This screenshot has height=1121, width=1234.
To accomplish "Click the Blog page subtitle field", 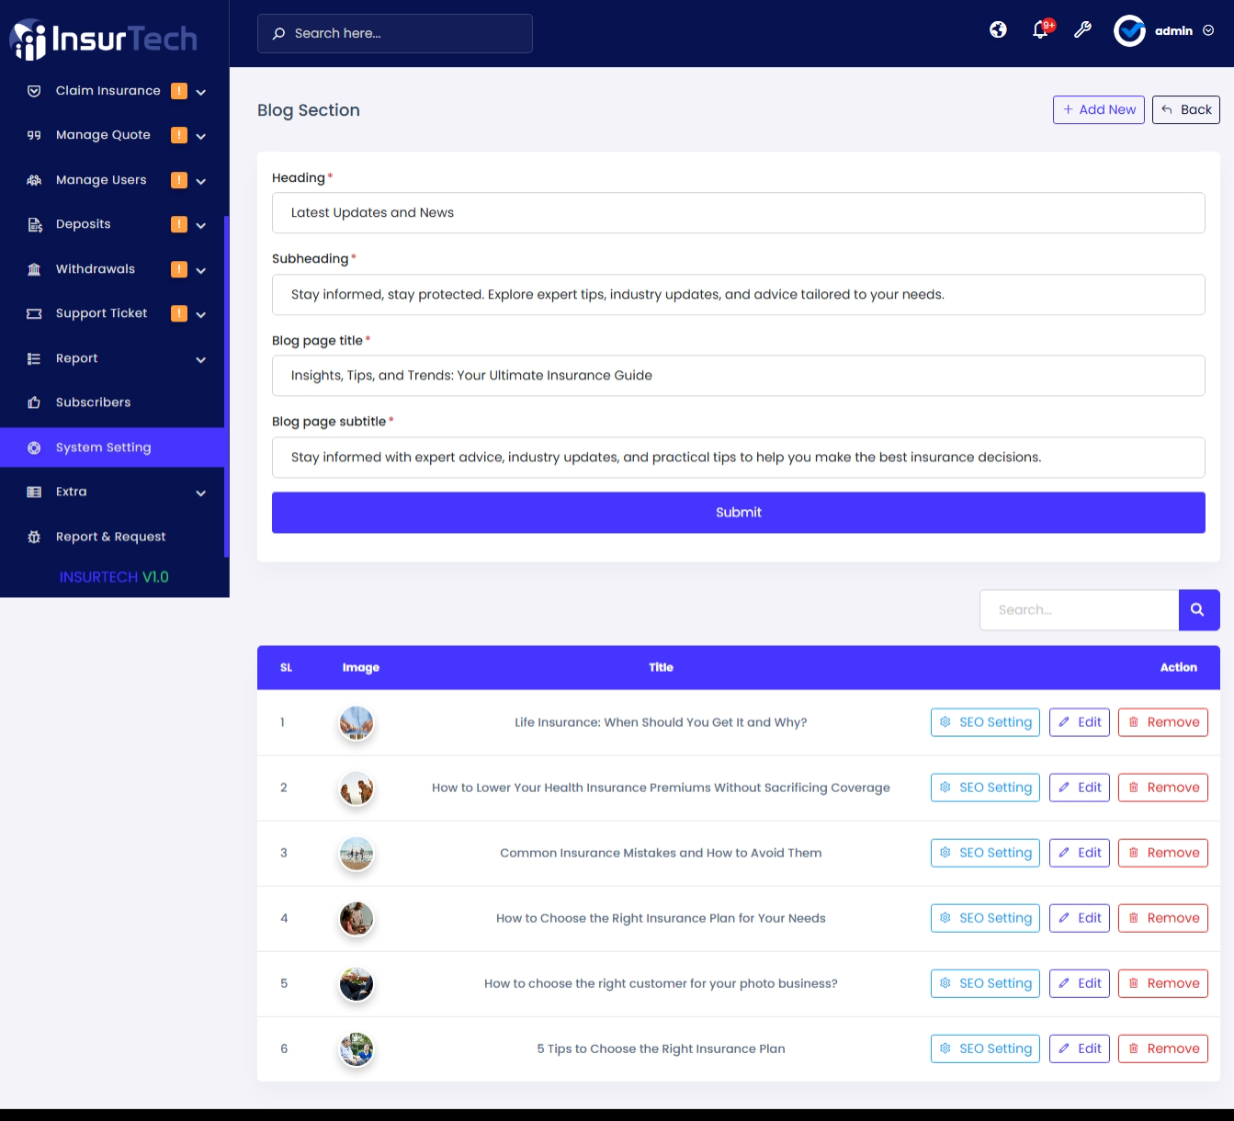I will tap(738, 458).
